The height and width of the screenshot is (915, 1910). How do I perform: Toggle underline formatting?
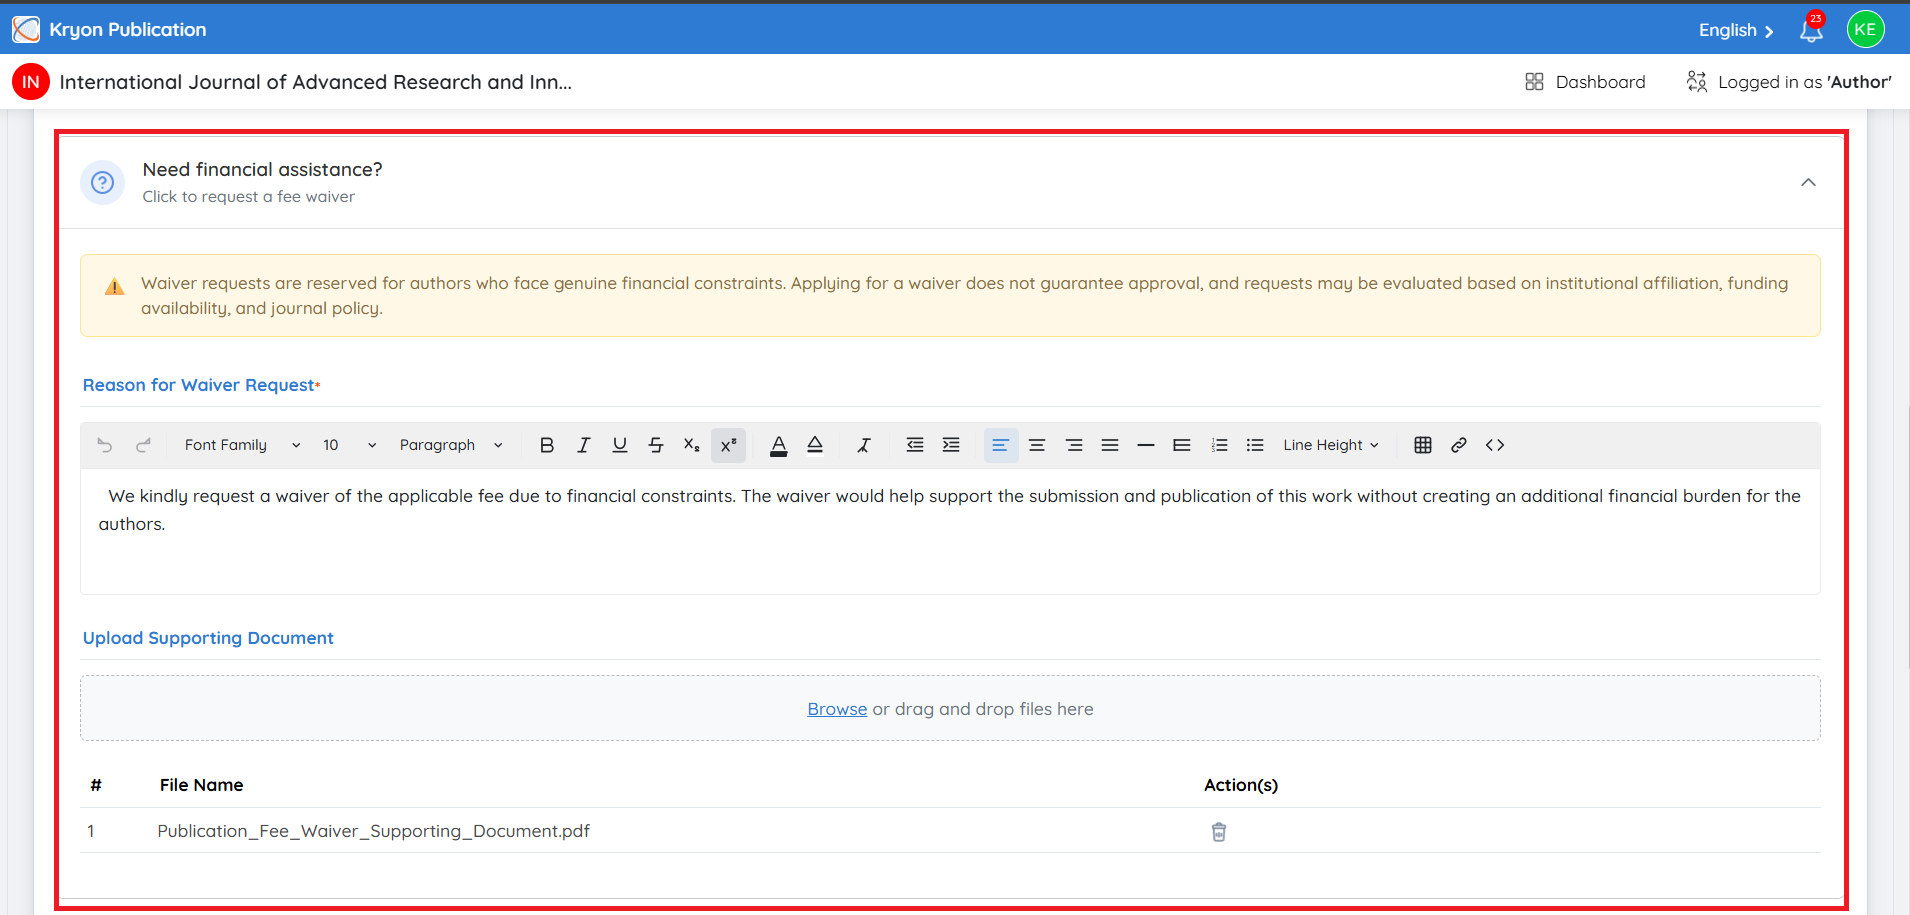[x=620, y=445]
